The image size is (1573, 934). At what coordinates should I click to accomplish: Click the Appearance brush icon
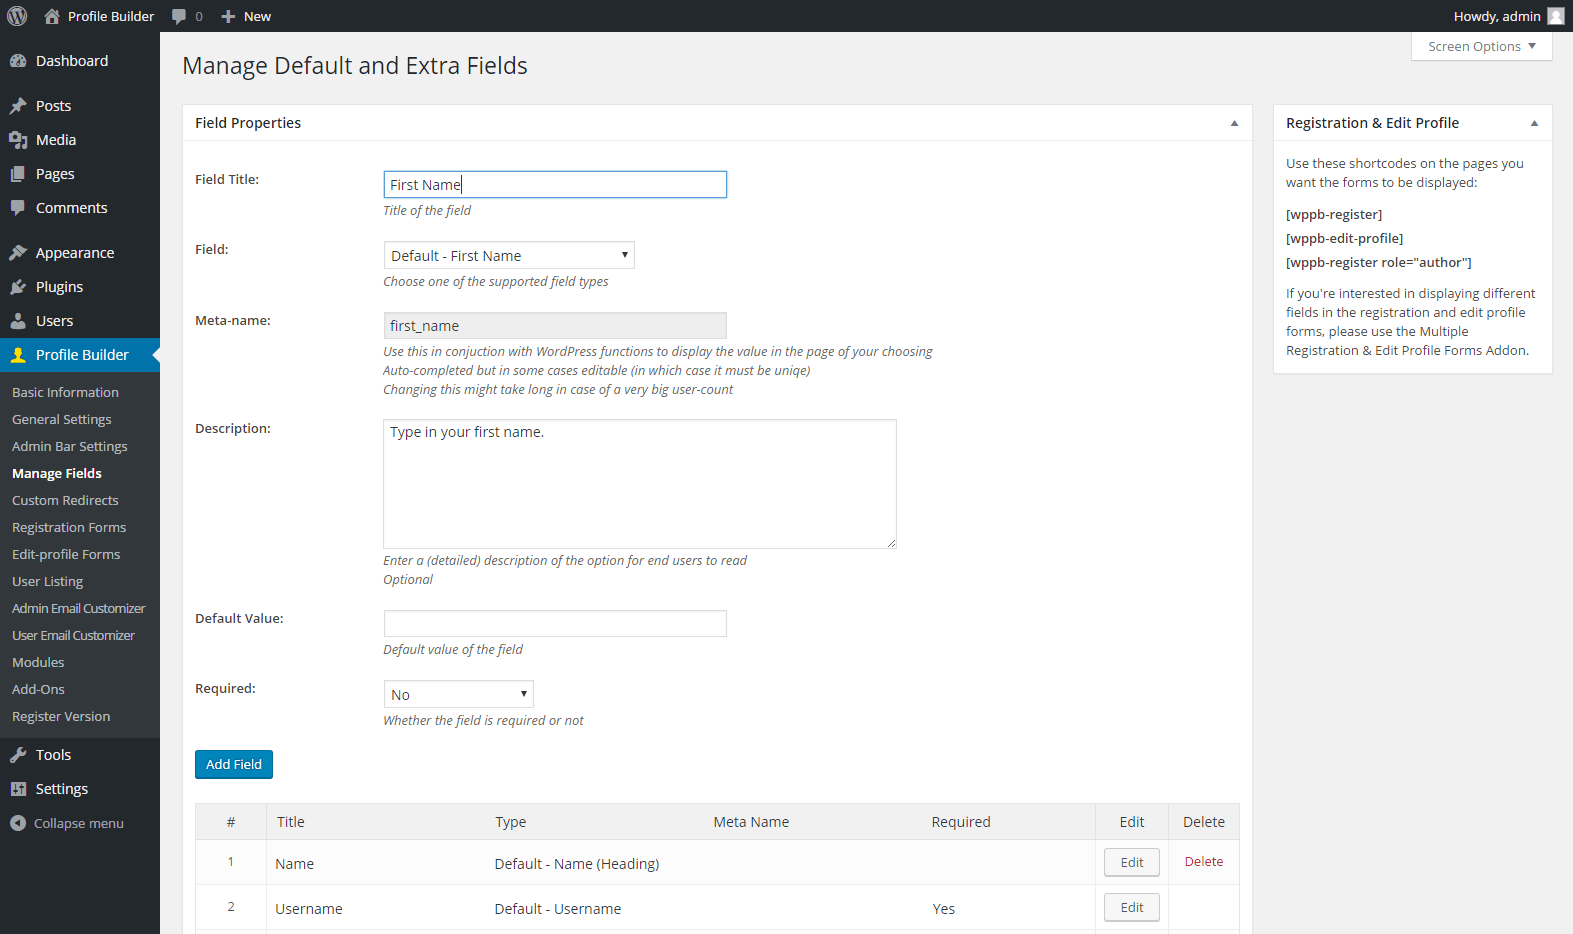(18, 253)
